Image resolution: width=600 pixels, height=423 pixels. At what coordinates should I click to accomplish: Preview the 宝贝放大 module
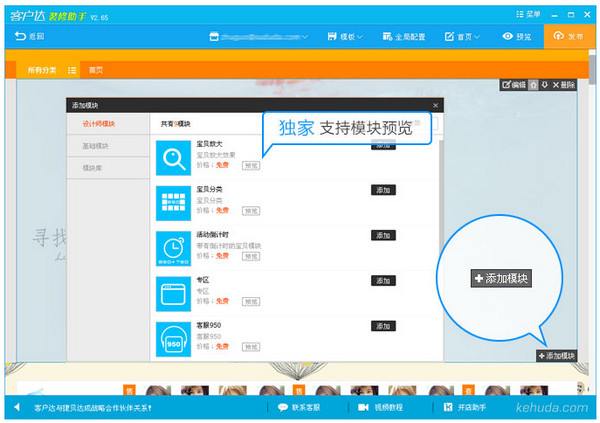251,165
